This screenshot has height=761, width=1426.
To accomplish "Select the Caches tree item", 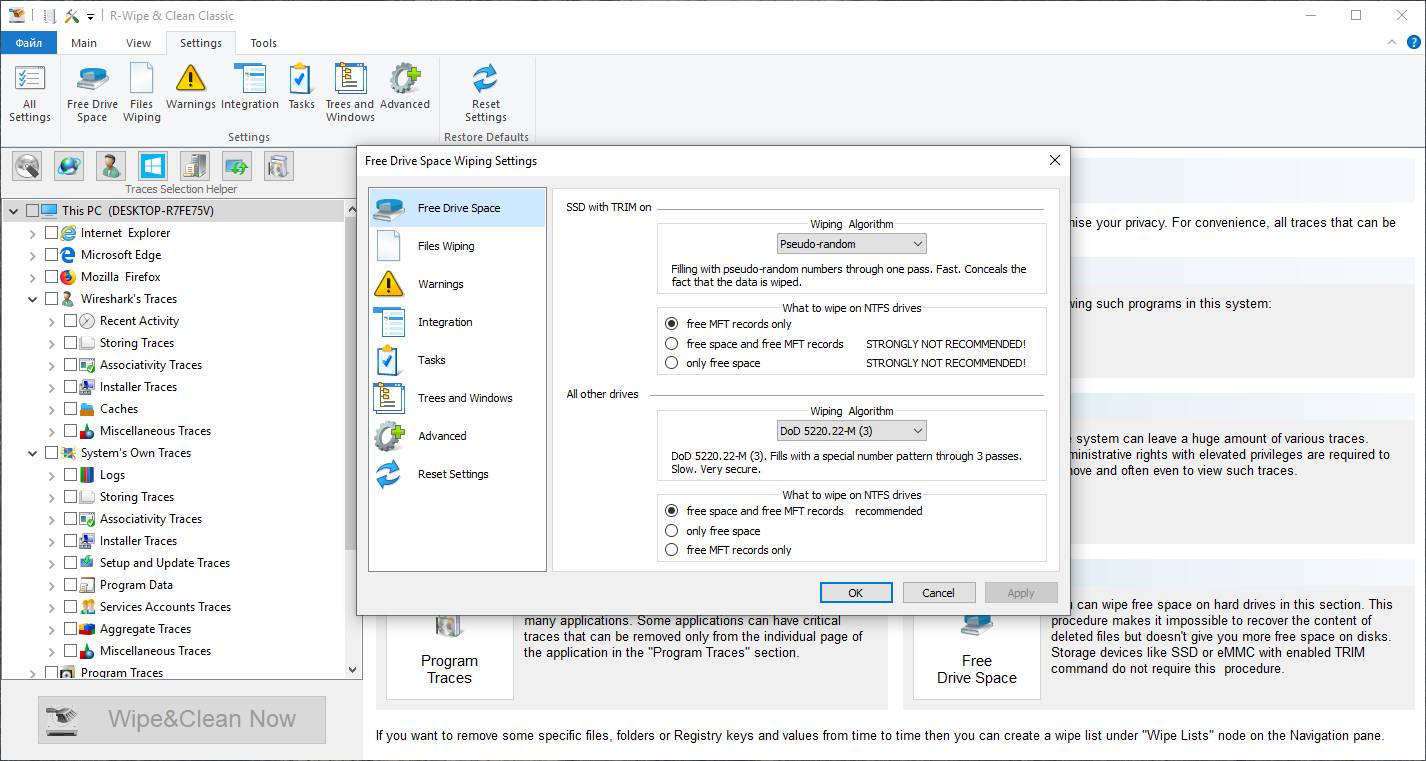I will click(119, 409).
